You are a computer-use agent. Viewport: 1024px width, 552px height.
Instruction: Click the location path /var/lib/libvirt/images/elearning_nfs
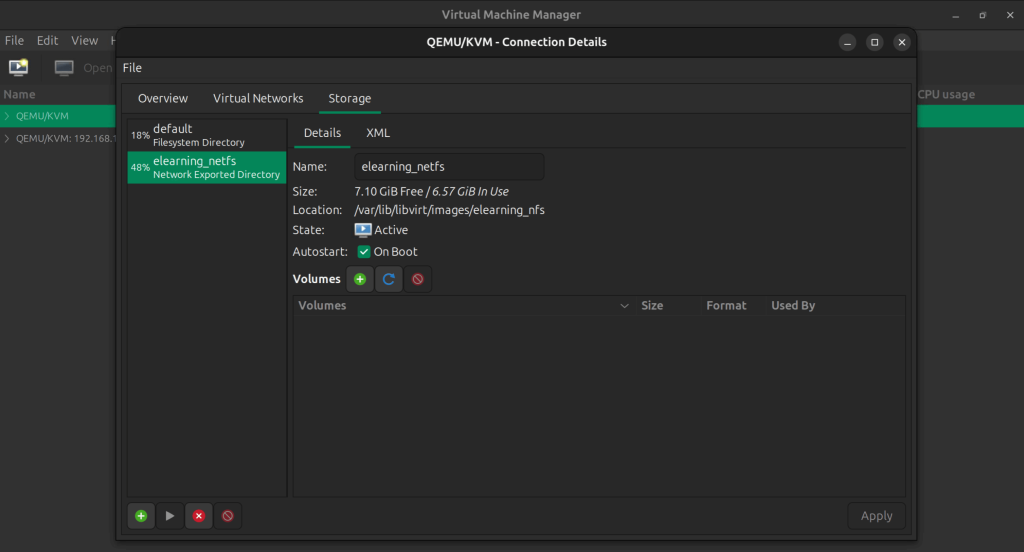[449, 210]
